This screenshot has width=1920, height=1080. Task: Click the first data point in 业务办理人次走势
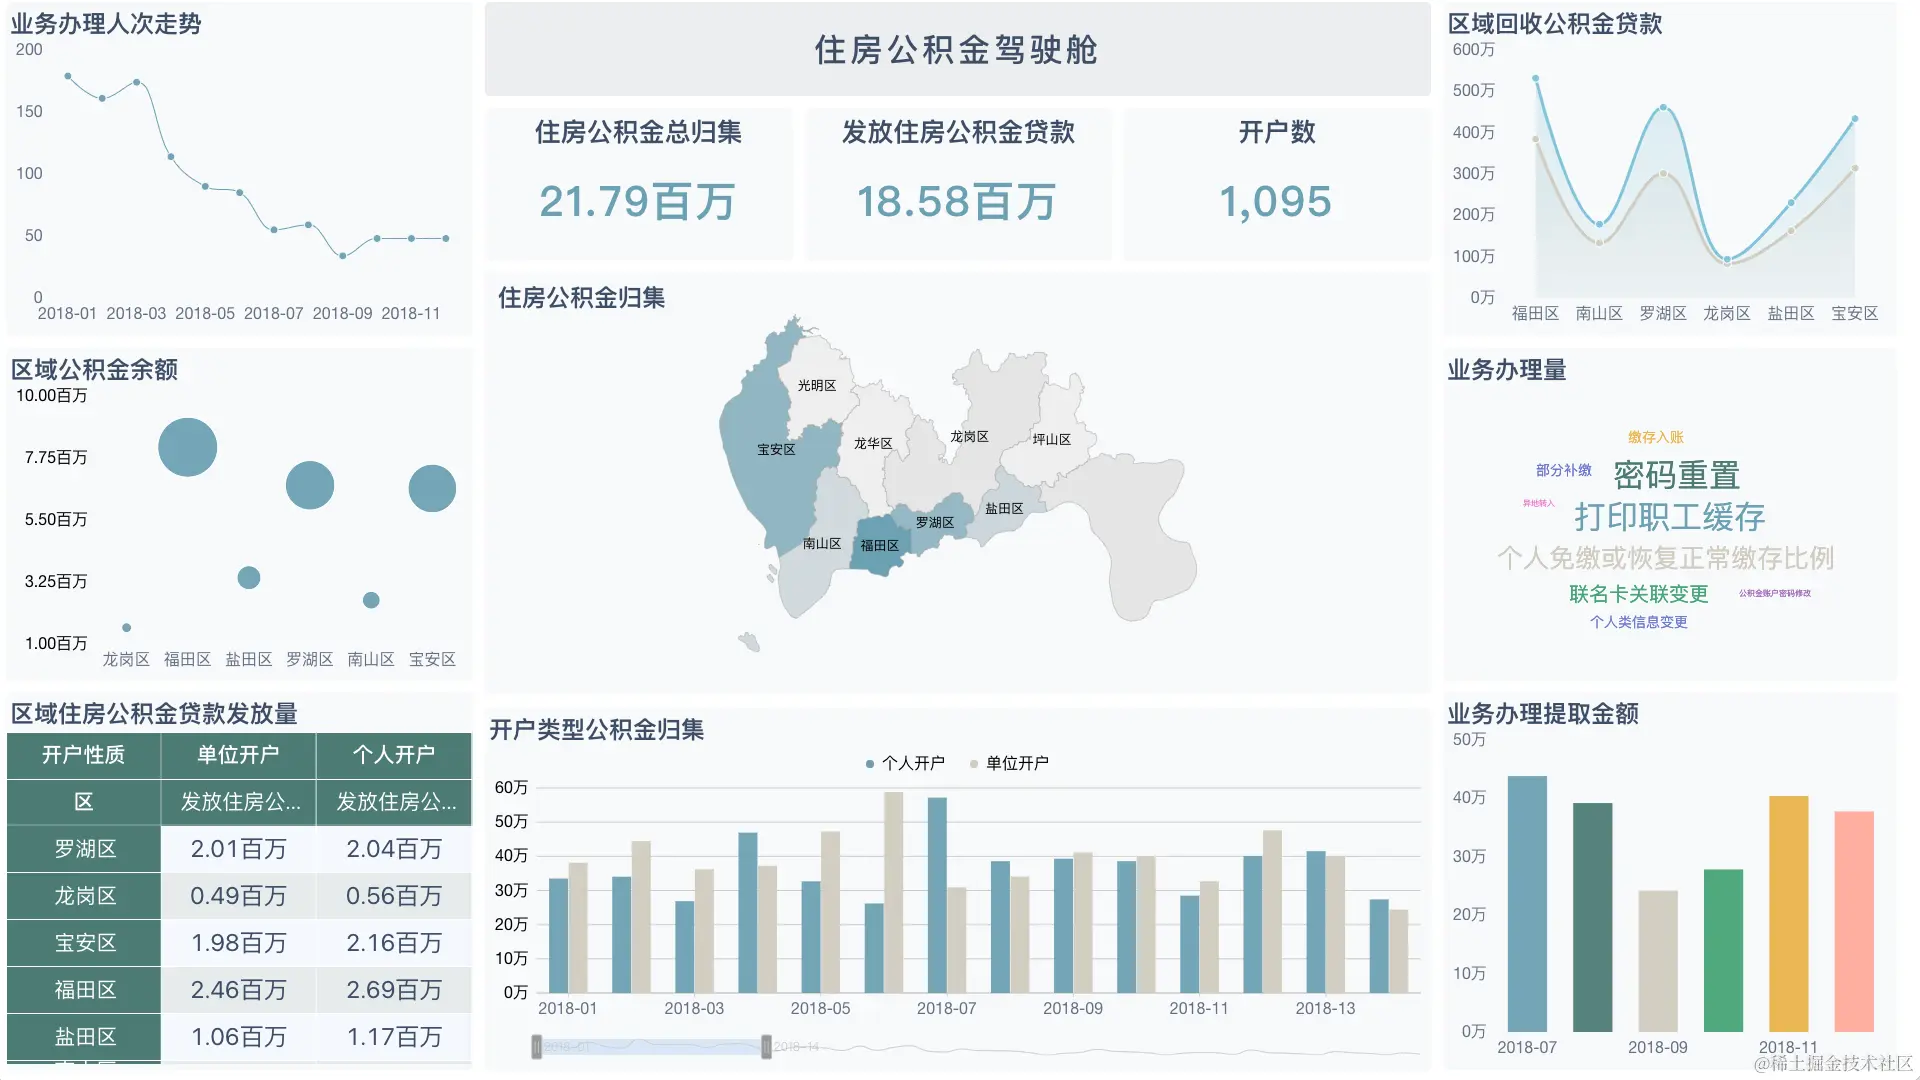coord(67,74)
